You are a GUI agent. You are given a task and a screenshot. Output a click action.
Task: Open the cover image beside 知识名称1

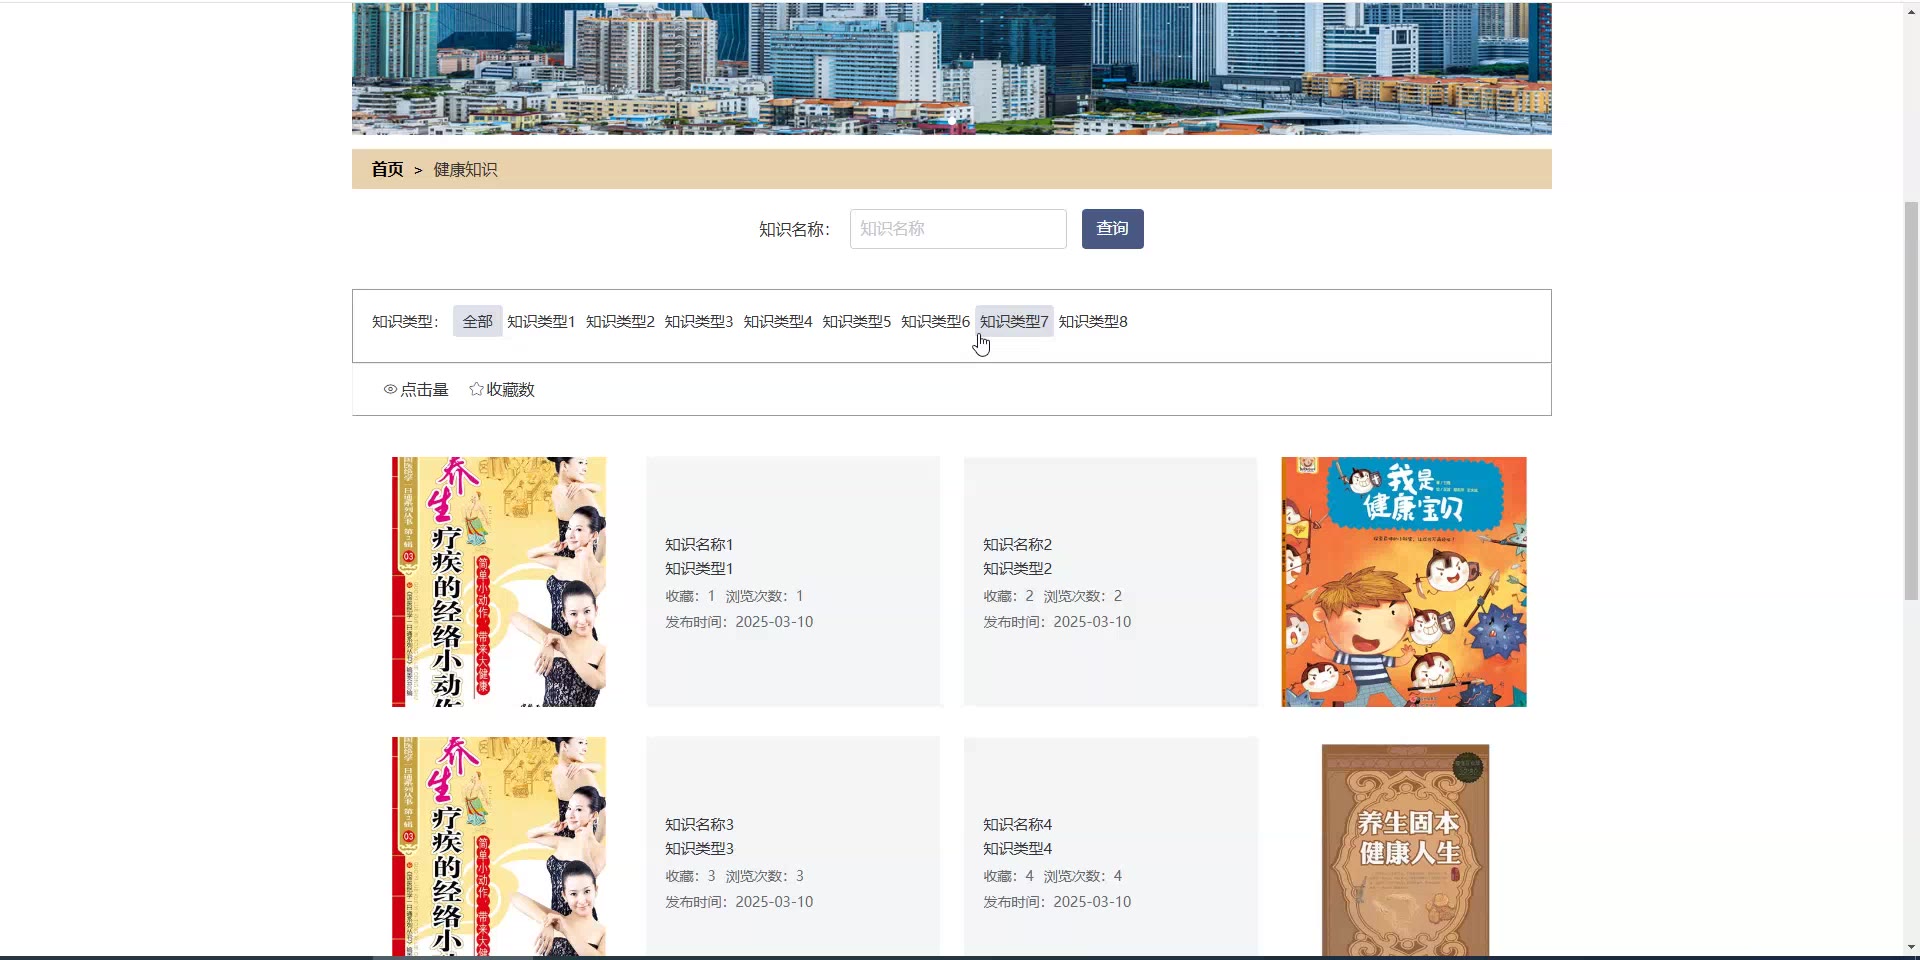(x=499, y=582)
